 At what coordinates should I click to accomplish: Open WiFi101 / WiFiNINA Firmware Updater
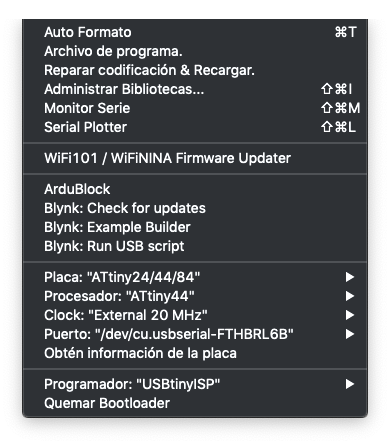195,158
